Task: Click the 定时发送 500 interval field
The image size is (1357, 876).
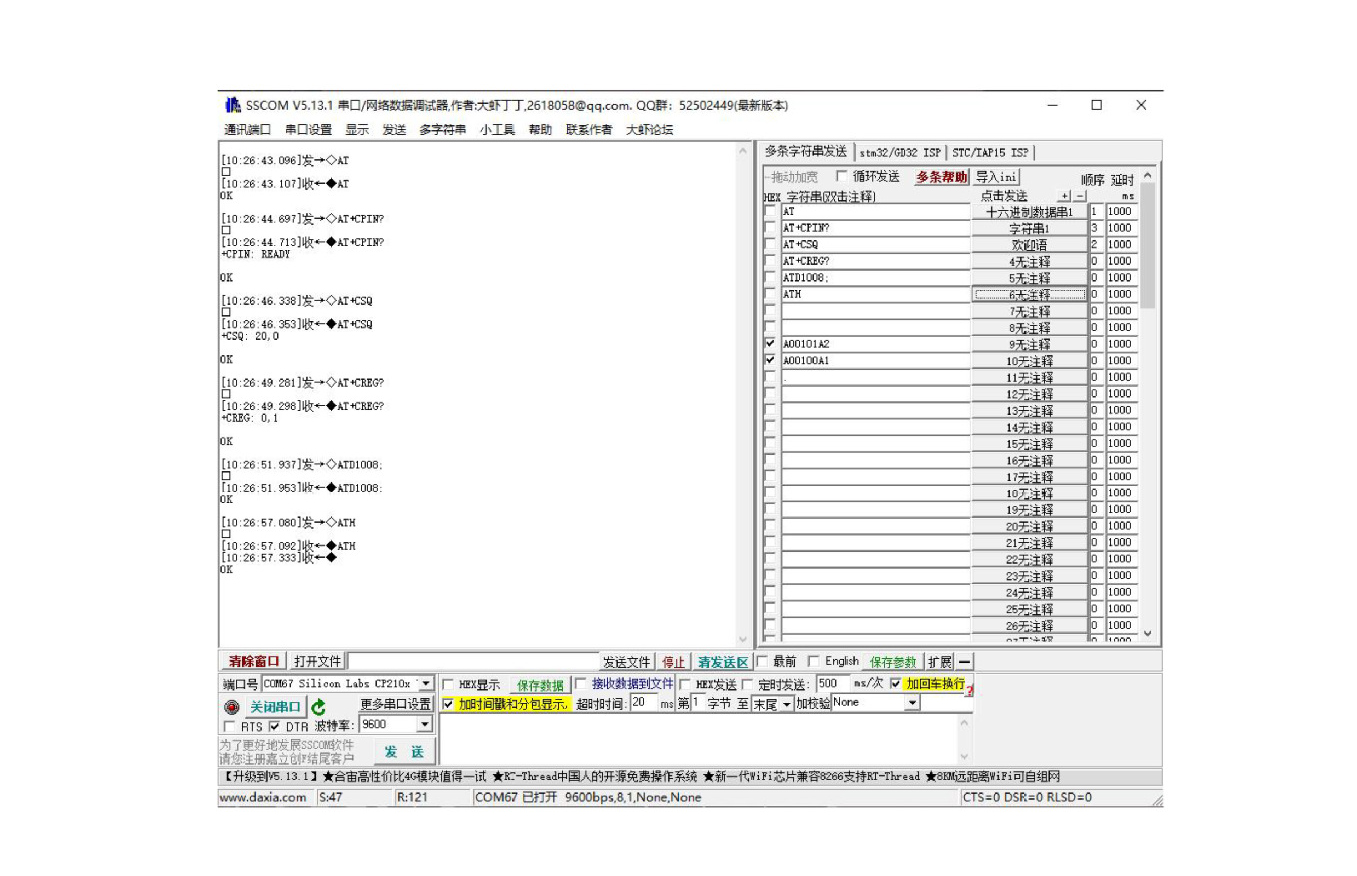Action: tap(832, 684)
